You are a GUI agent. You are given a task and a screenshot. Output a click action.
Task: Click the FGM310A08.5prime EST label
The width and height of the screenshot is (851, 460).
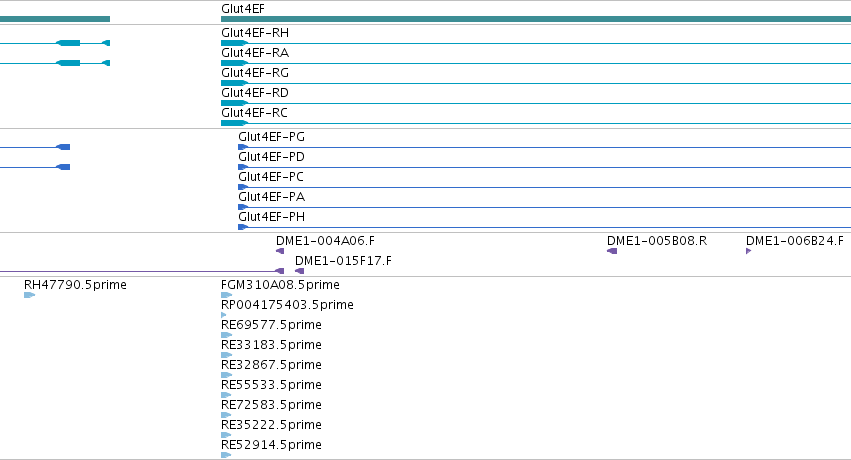point(280,285)
